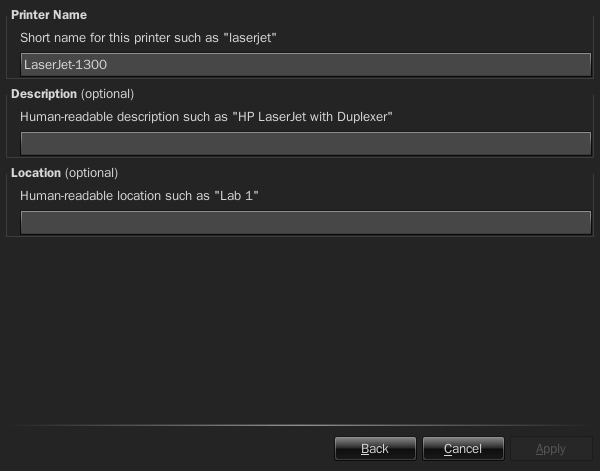
Task: Click the bold Description heading
Action: pyautogui.click(x=44, y=94)
